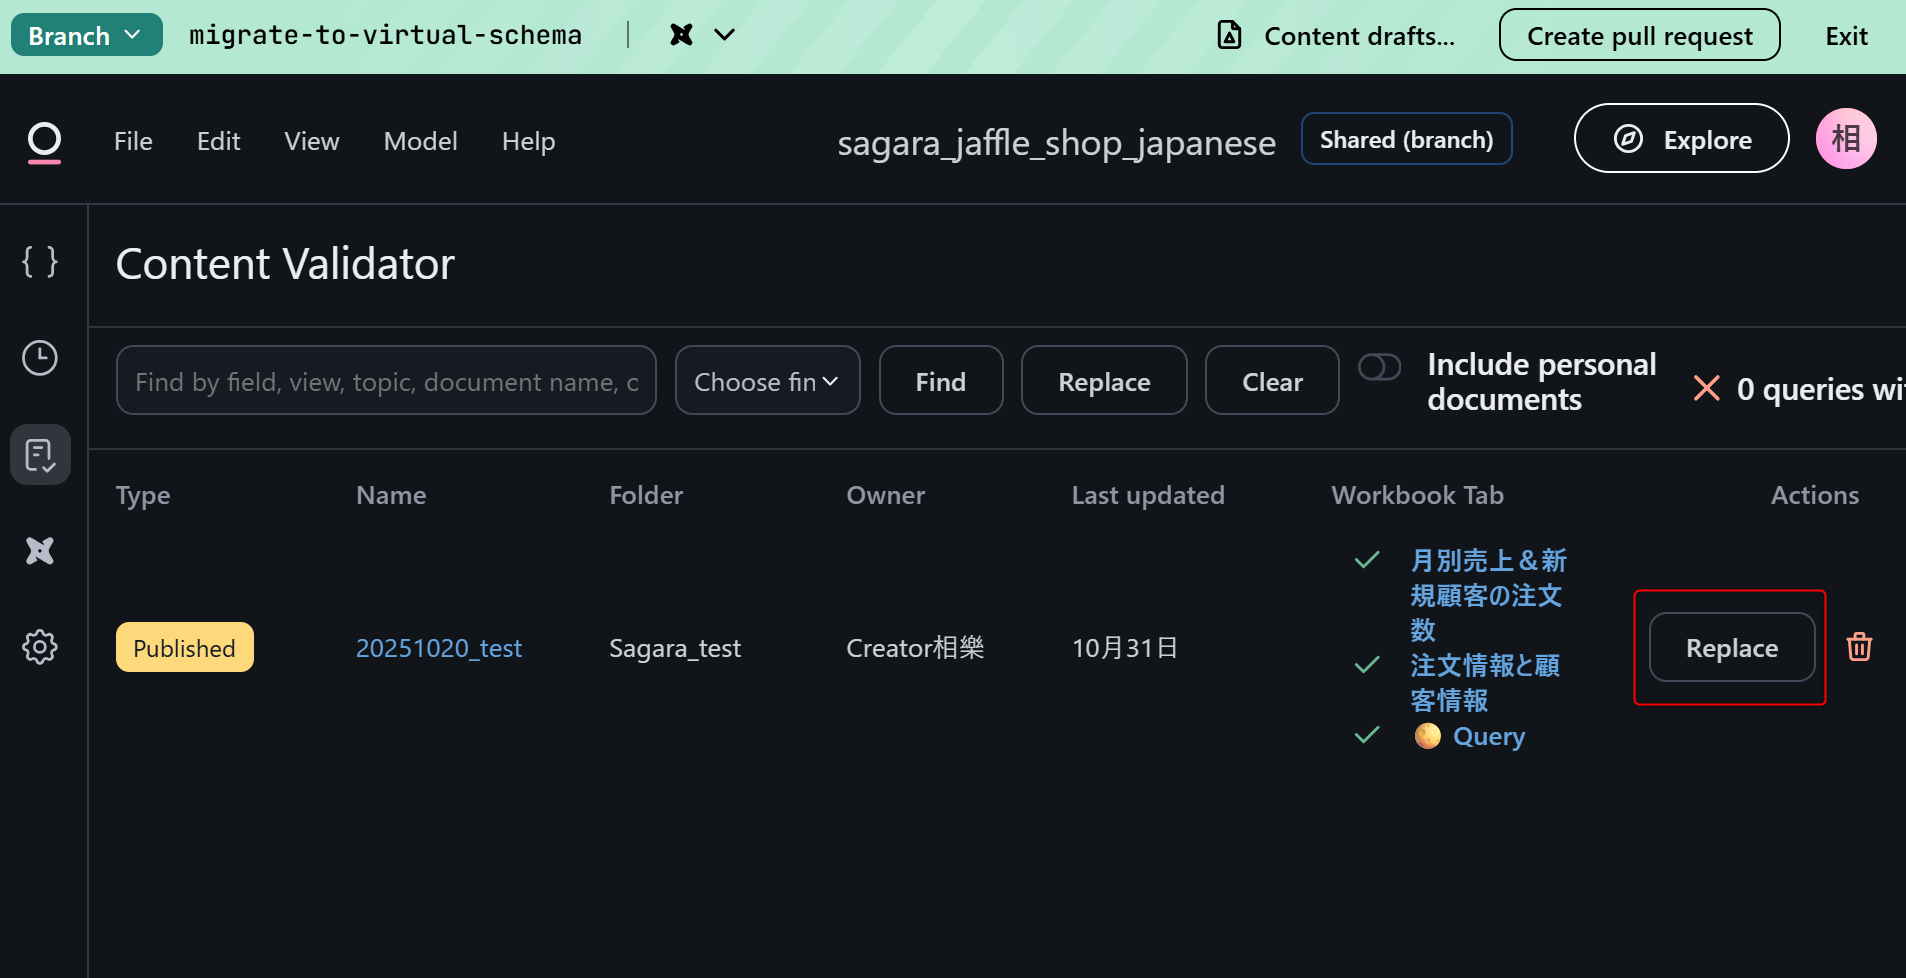Click the find-by-field search input

[x=386, y=381]
